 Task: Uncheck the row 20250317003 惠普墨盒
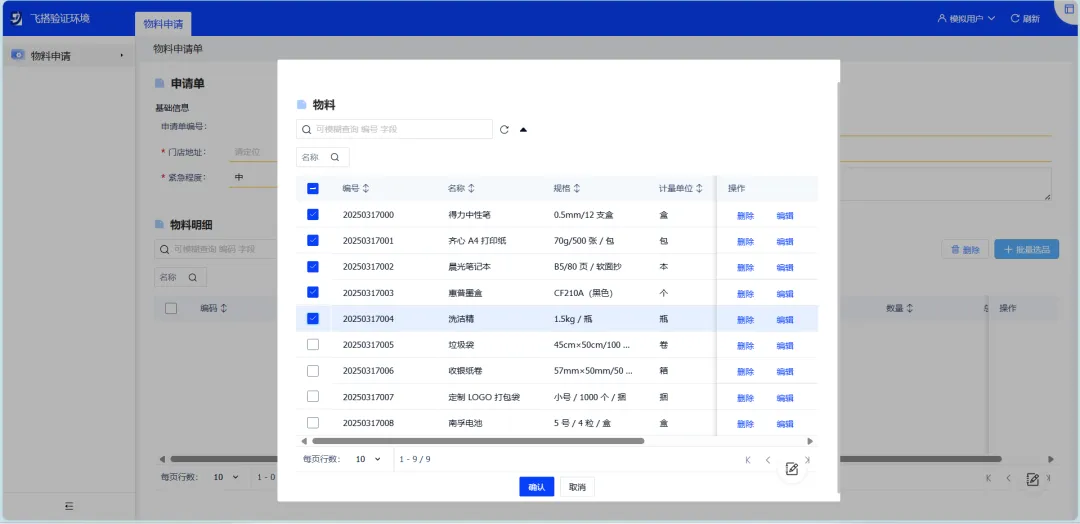point(313,293)
